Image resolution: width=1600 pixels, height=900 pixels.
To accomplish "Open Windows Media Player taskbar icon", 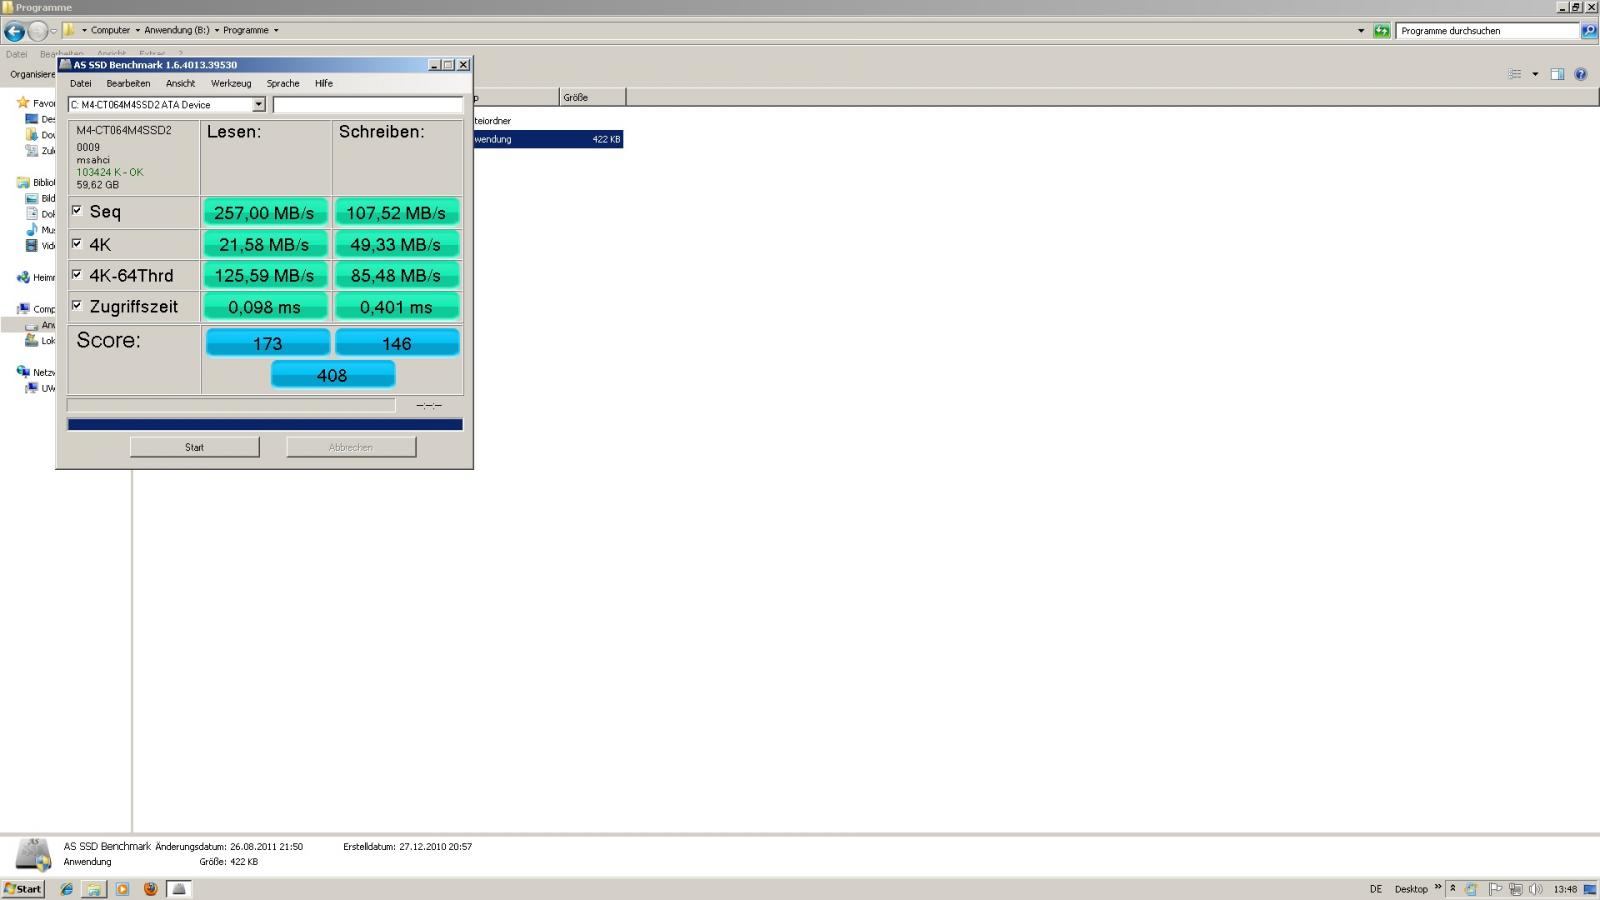I will [x=123, y=889].
